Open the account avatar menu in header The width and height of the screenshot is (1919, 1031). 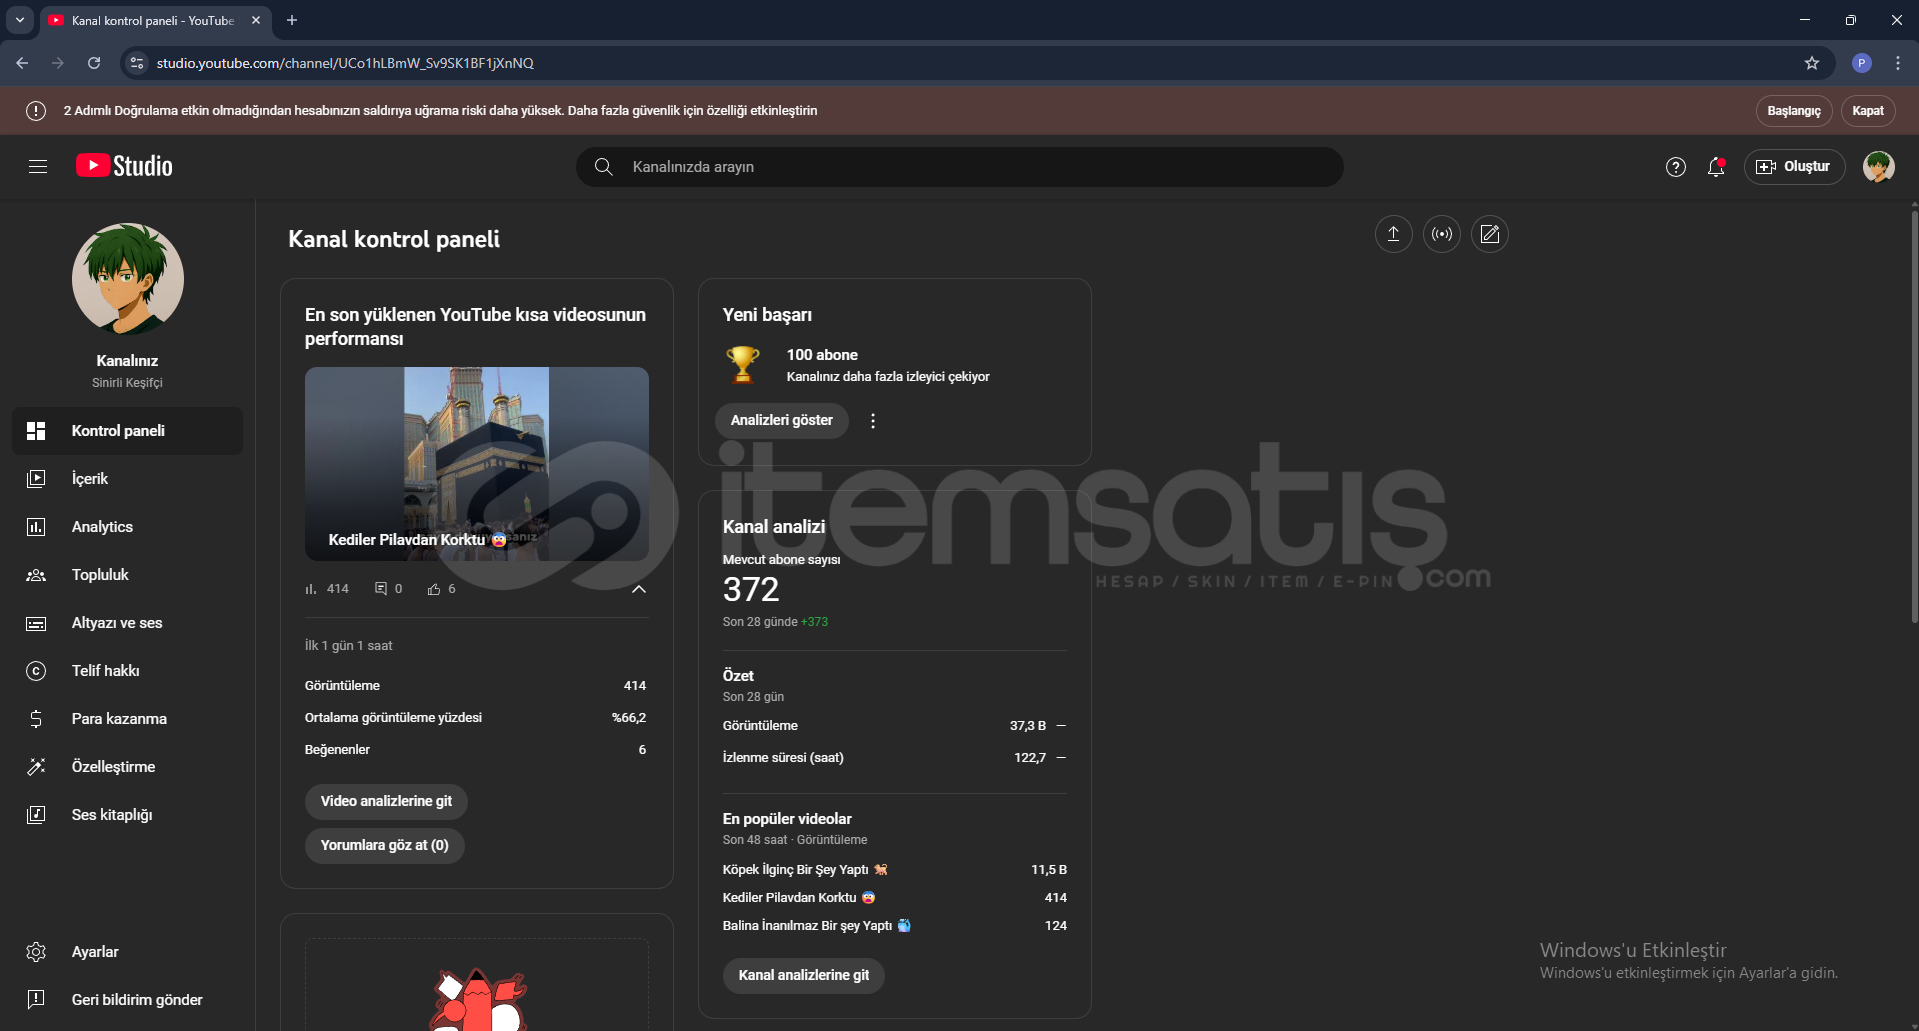click(1879, 167)
